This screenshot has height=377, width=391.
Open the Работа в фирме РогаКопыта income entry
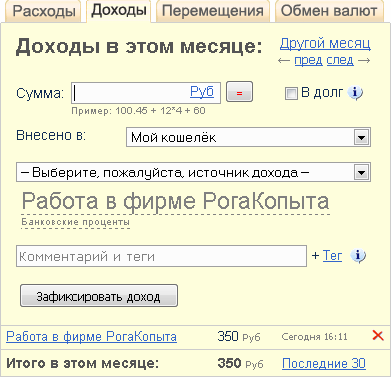(91, 337)
